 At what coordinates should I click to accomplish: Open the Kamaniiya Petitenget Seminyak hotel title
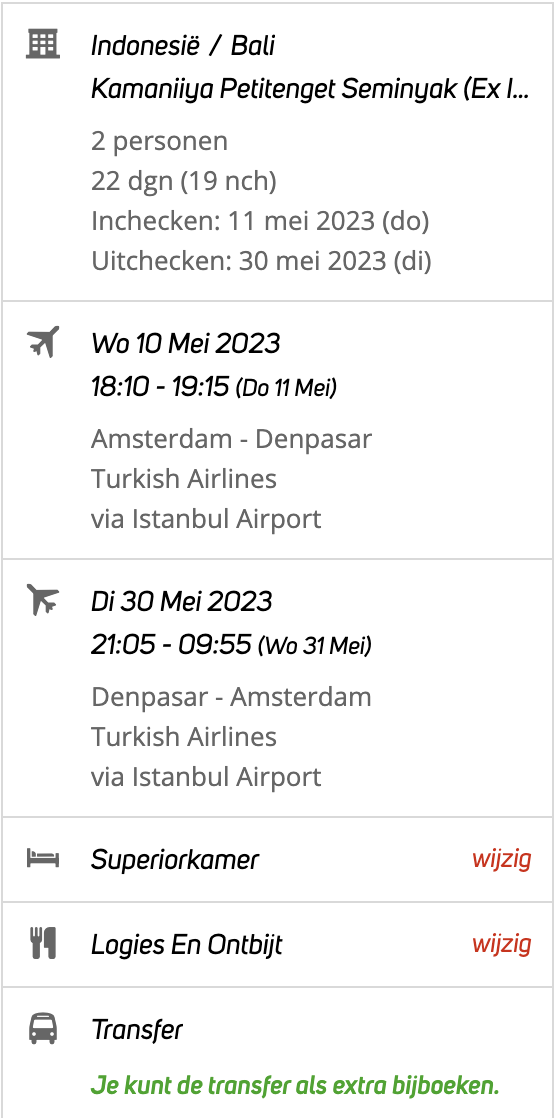[311, 90]
